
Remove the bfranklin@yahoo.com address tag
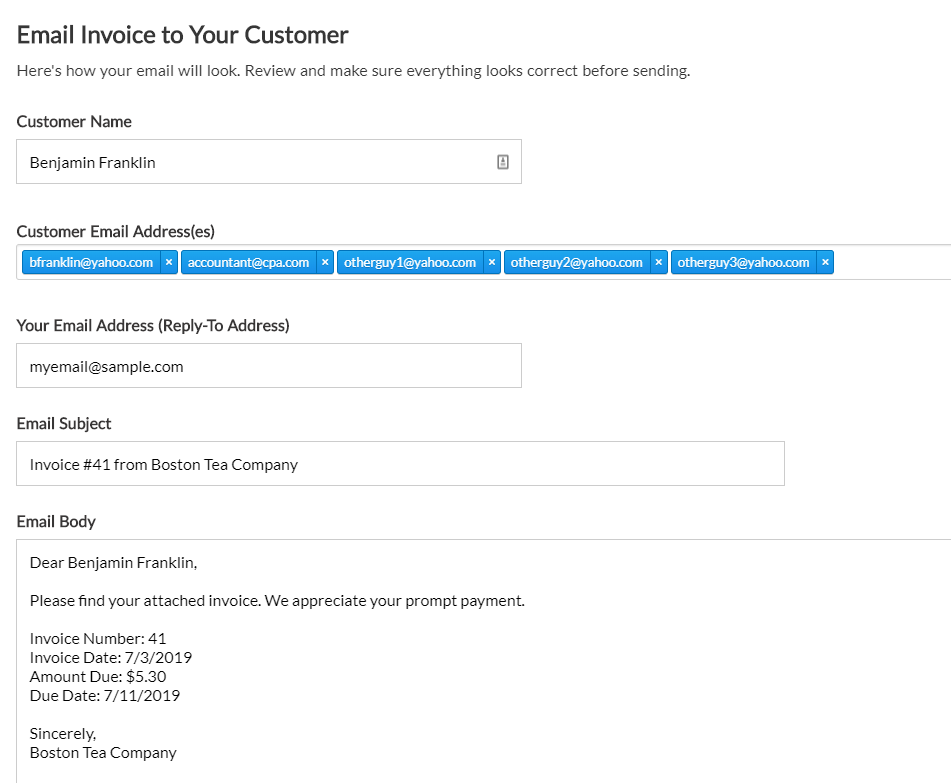coord(169,262)
